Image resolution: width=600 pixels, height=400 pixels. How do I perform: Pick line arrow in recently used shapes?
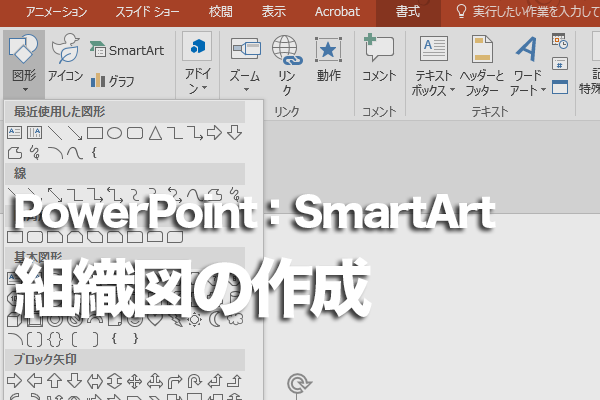(x=75, y=133)
